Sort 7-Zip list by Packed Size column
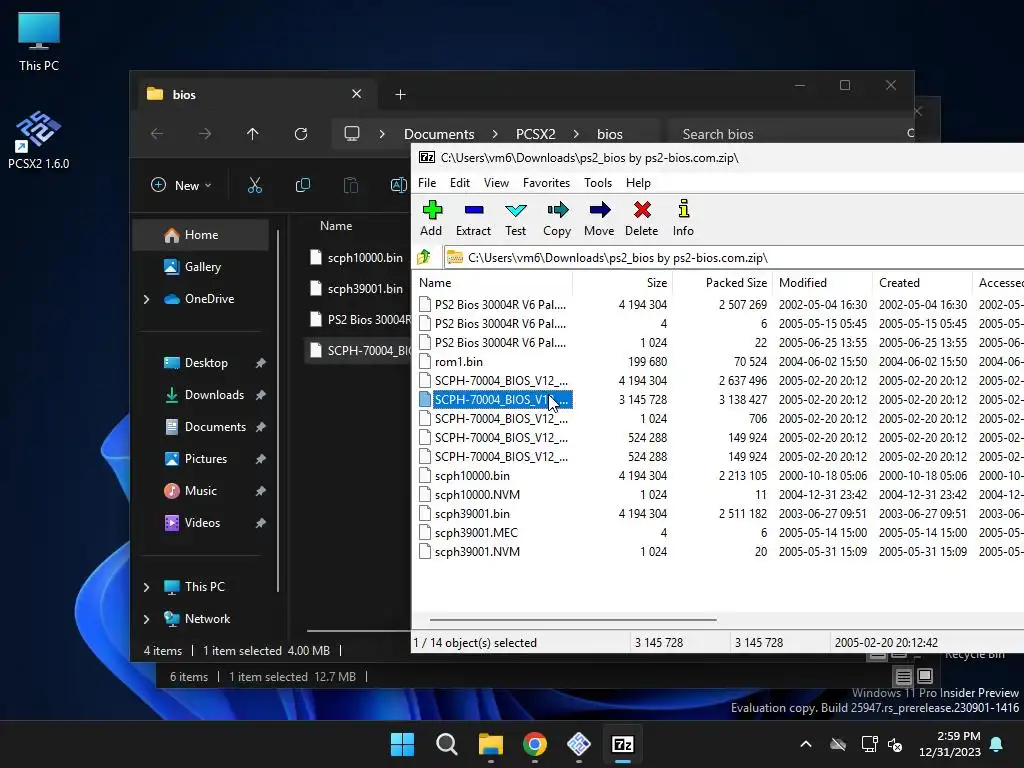This screenshot has width=1024, height=768. pyautogui.click(x=722, y=283)
